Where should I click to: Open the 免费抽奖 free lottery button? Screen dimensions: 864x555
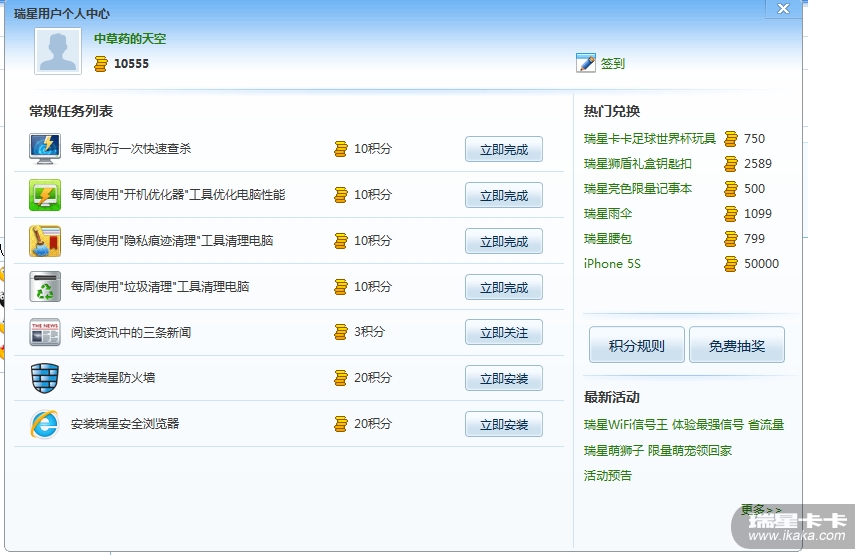click(x=737, y=345)
